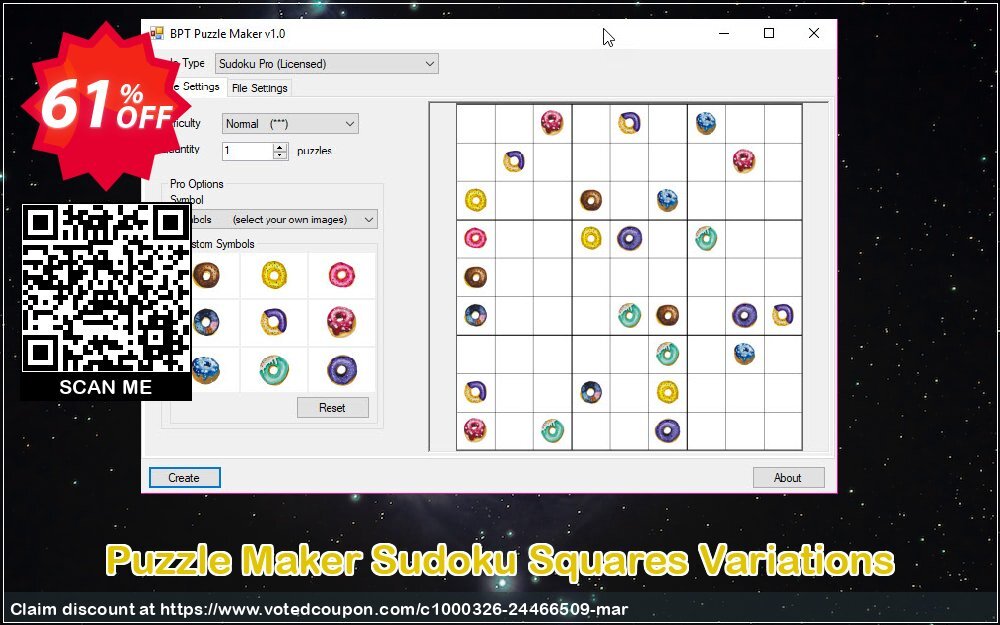Screen dimensions: 1000x625
Task: Click teal donut in puzzle's bottom row
Action: (x=552, y=431)
